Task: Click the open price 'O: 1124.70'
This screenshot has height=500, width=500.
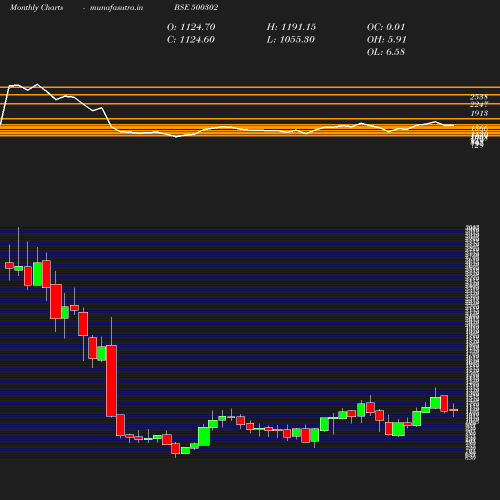Action: click(191, 27)
